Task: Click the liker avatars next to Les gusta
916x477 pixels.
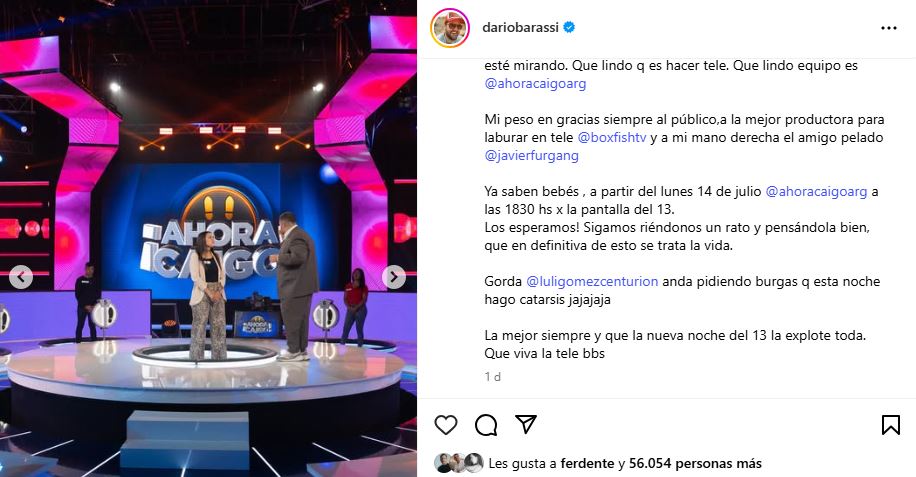Action: [x=459, y=463]
